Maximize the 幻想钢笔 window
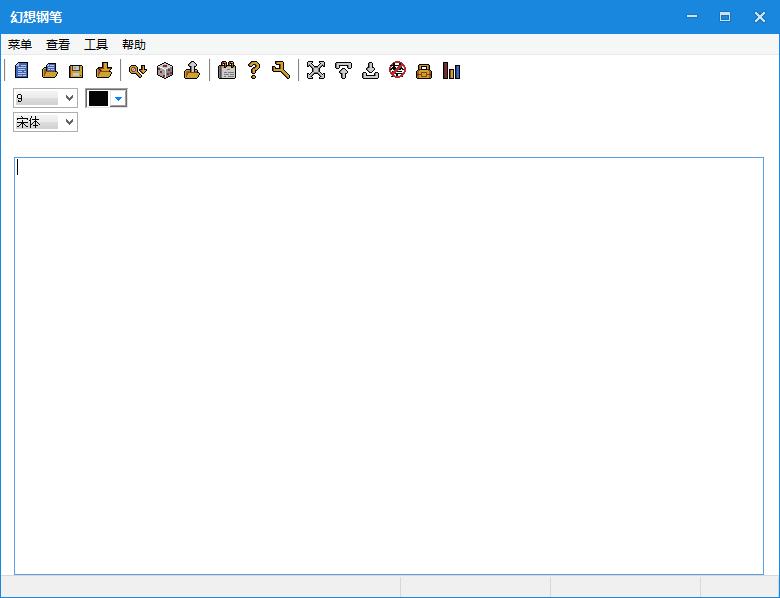 tap(725, 17)
